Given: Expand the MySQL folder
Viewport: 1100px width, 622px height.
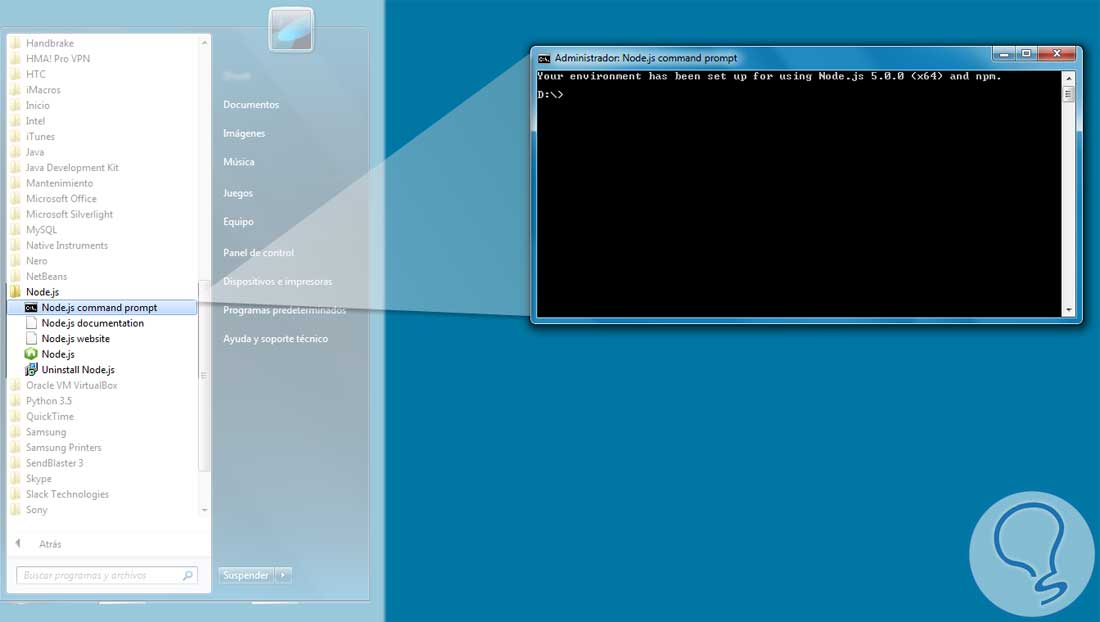Looking at the screenshot, I should pos(41,230).
